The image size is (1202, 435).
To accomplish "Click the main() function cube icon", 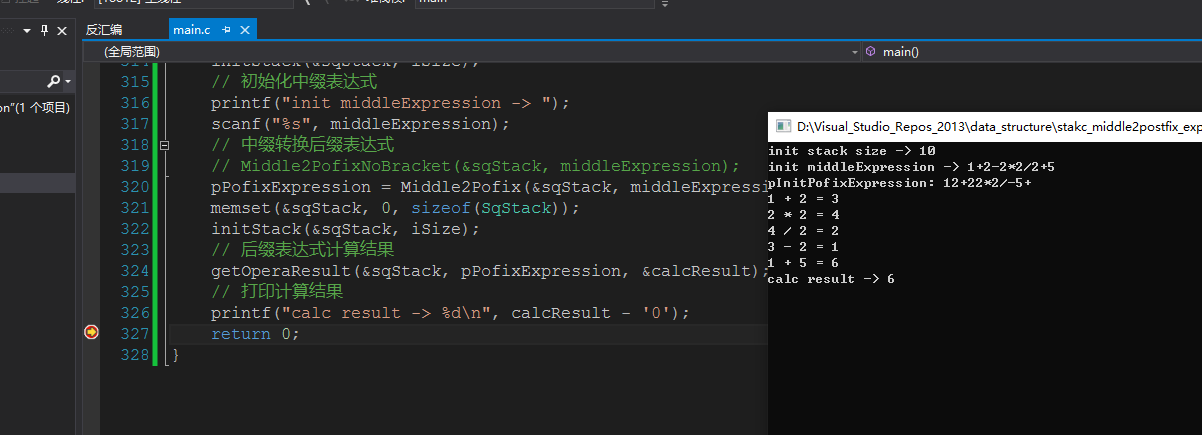I will (870, 51).
